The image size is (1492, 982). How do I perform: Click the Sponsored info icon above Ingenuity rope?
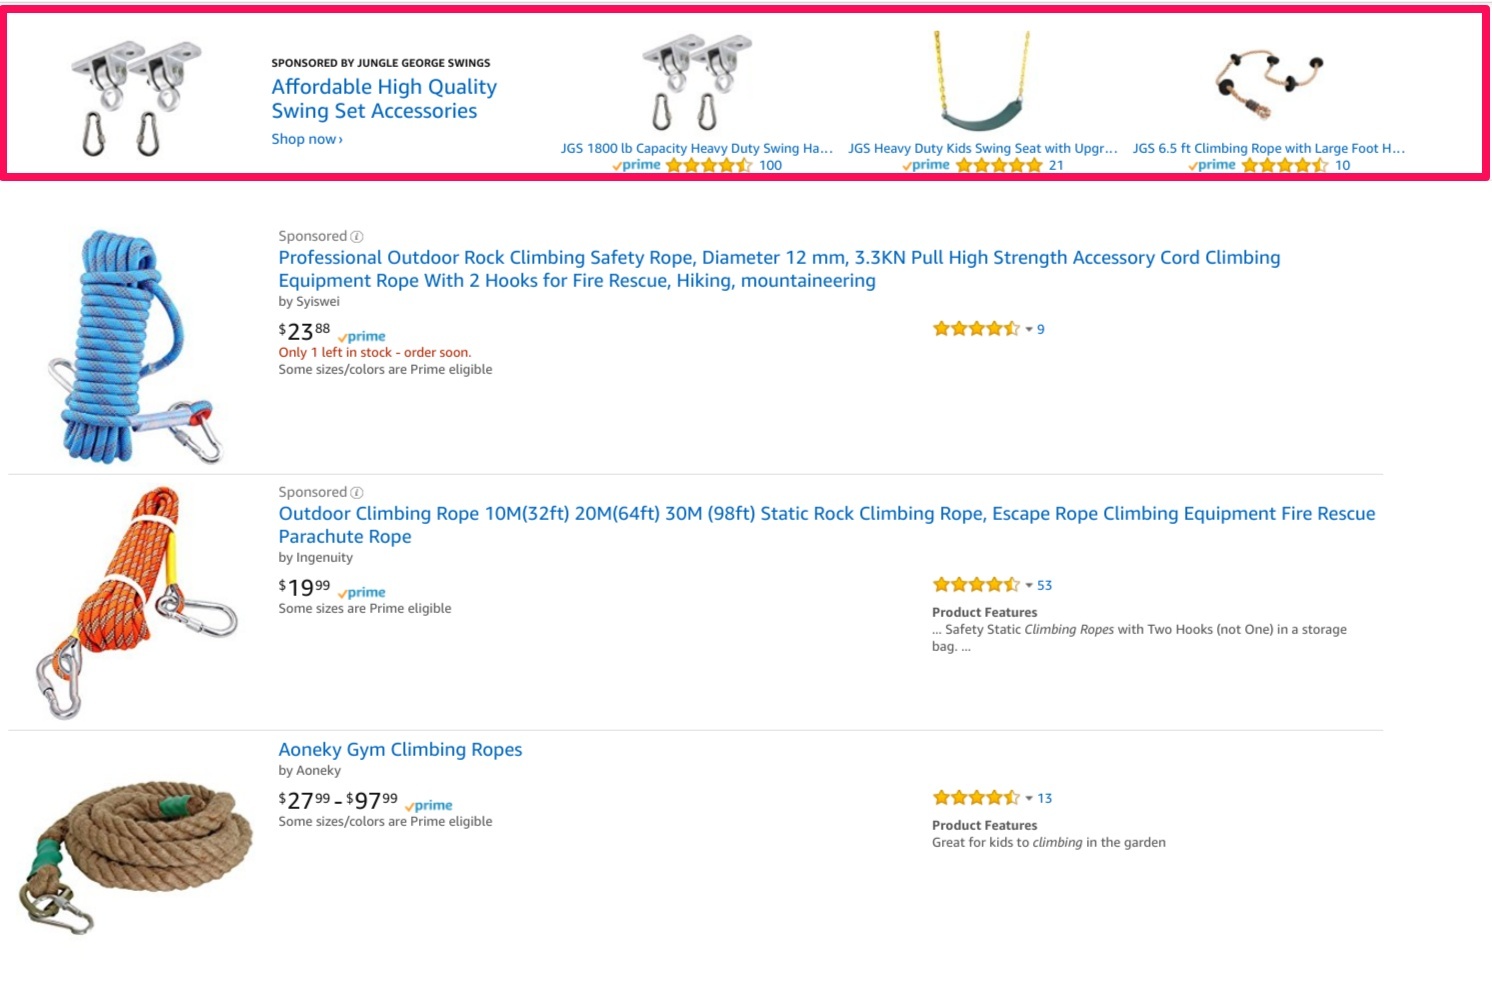[357, 492]
